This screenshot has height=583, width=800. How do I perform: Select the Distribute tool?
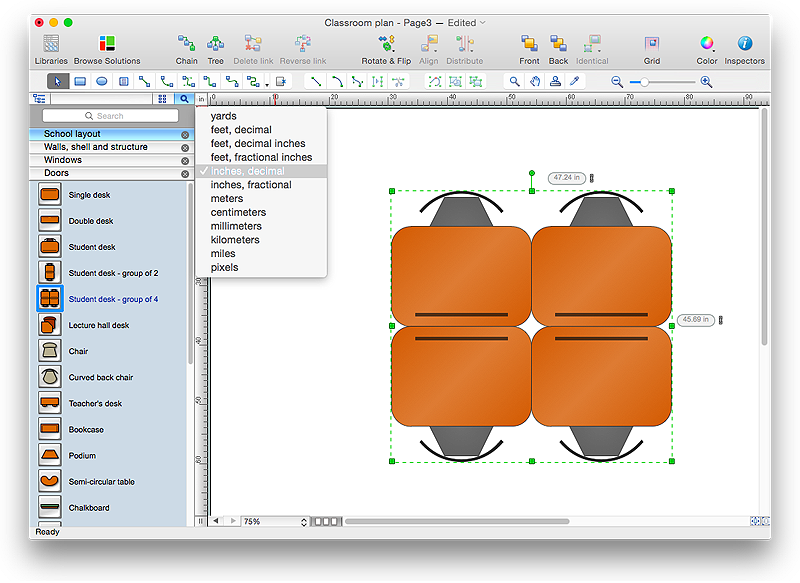click(464, 46)
